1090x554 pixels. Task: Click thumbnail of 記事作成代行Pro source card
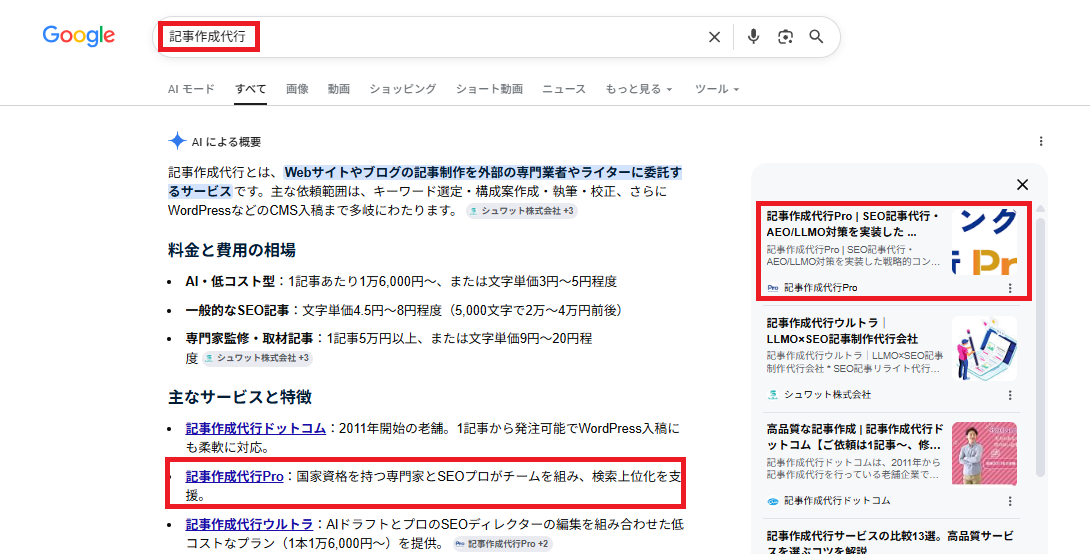coord(984,242)
